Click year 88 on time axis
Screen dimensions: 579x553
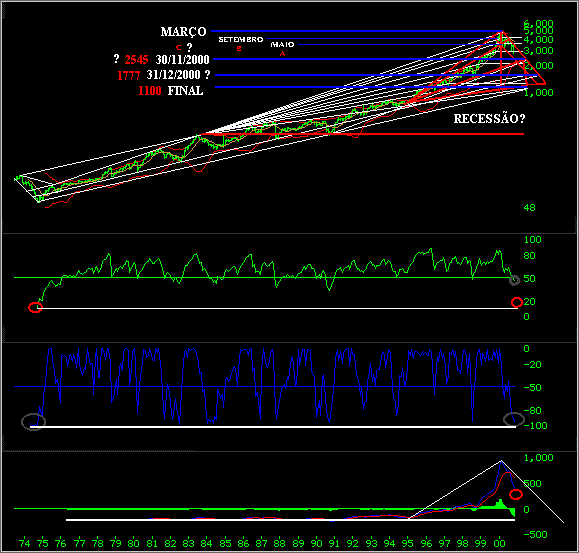coord(280,543)
